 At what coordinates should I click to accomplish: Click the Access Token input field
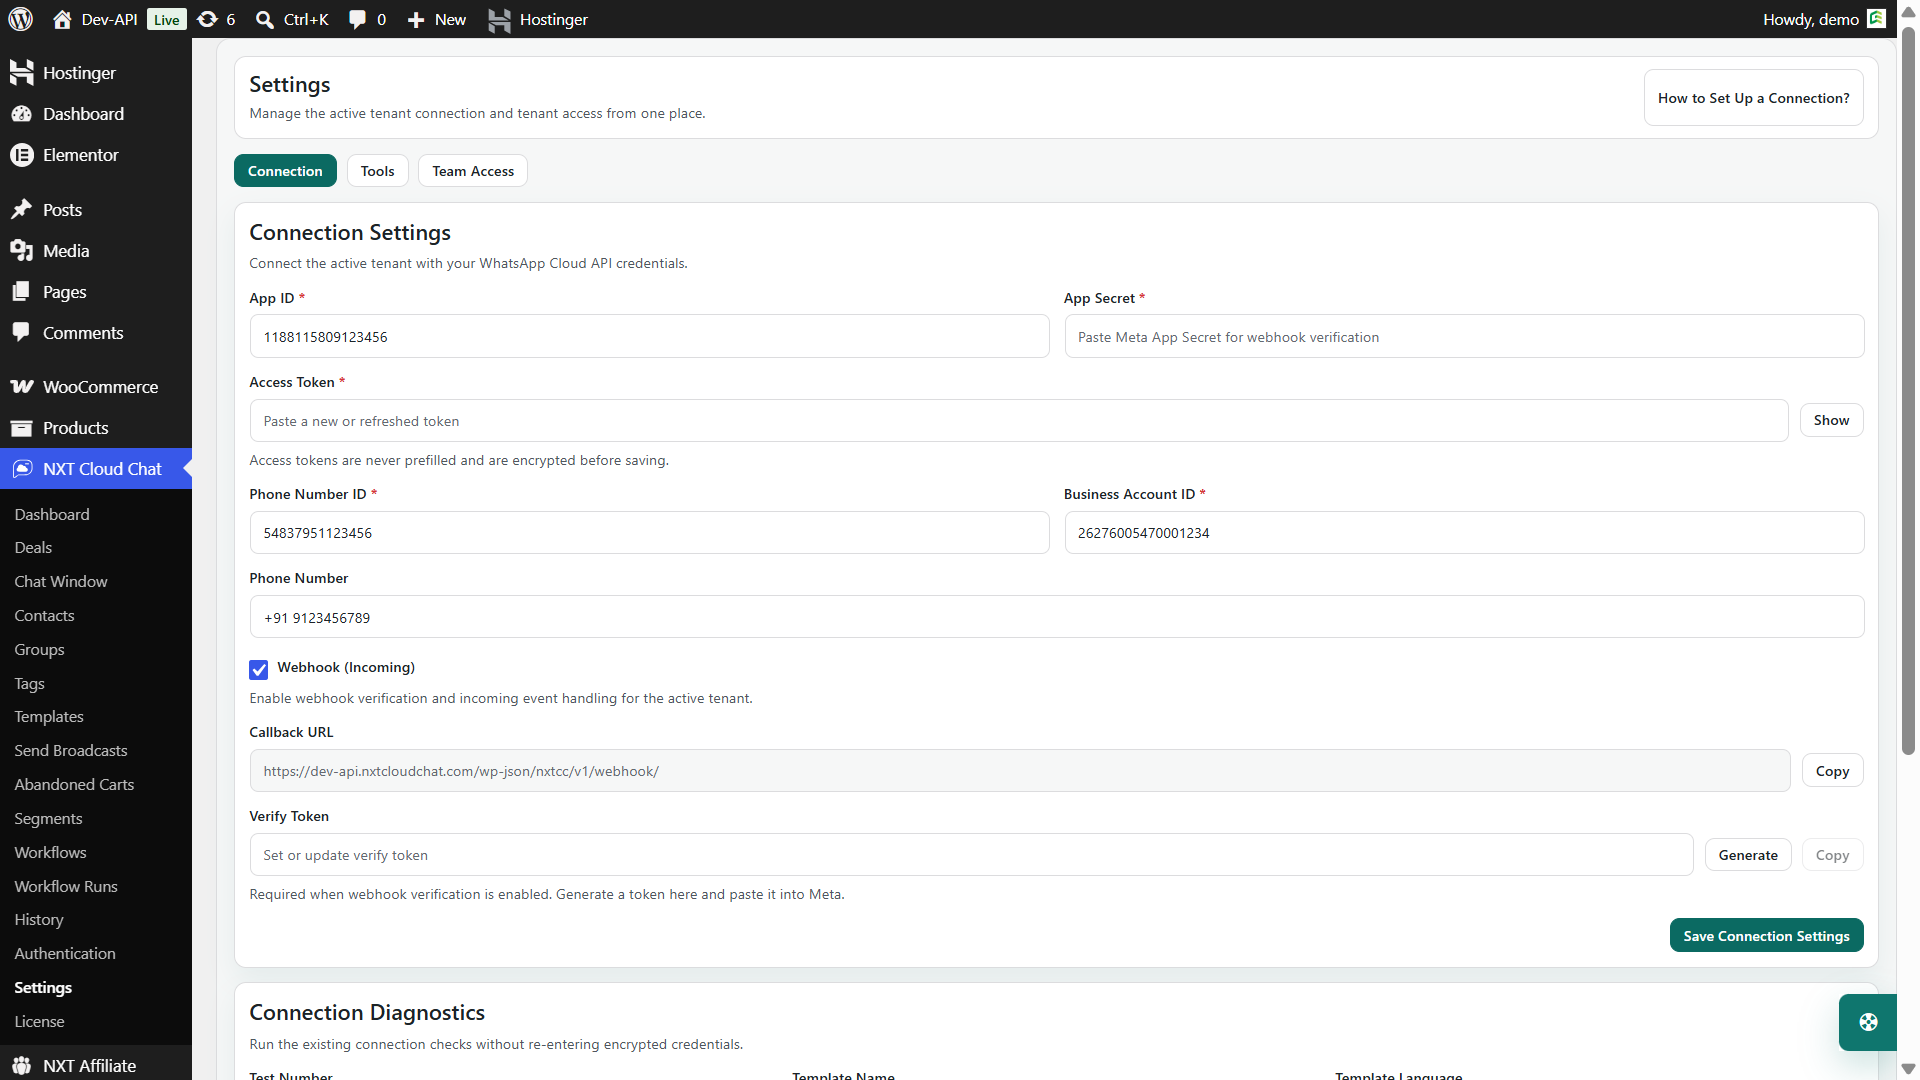[x=1019, y=421]
